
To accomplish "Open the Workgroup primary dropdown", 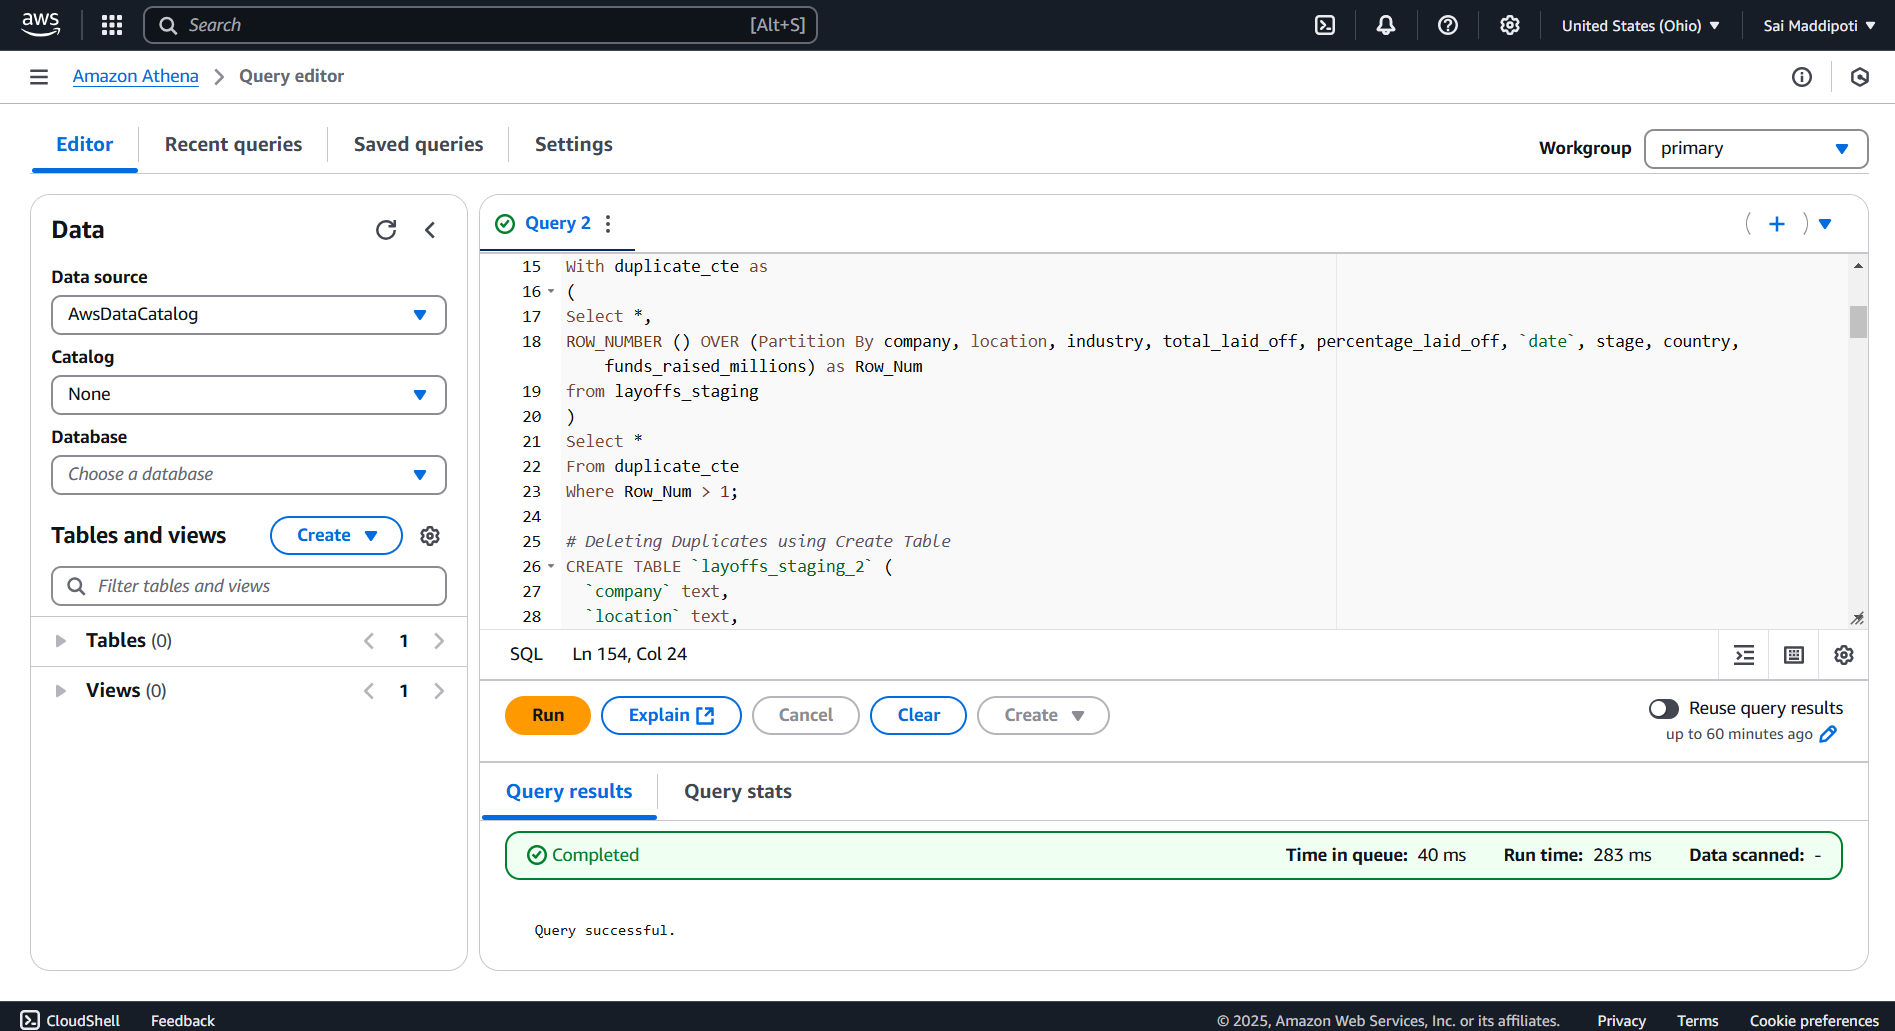I will (x=1756, y=149).
